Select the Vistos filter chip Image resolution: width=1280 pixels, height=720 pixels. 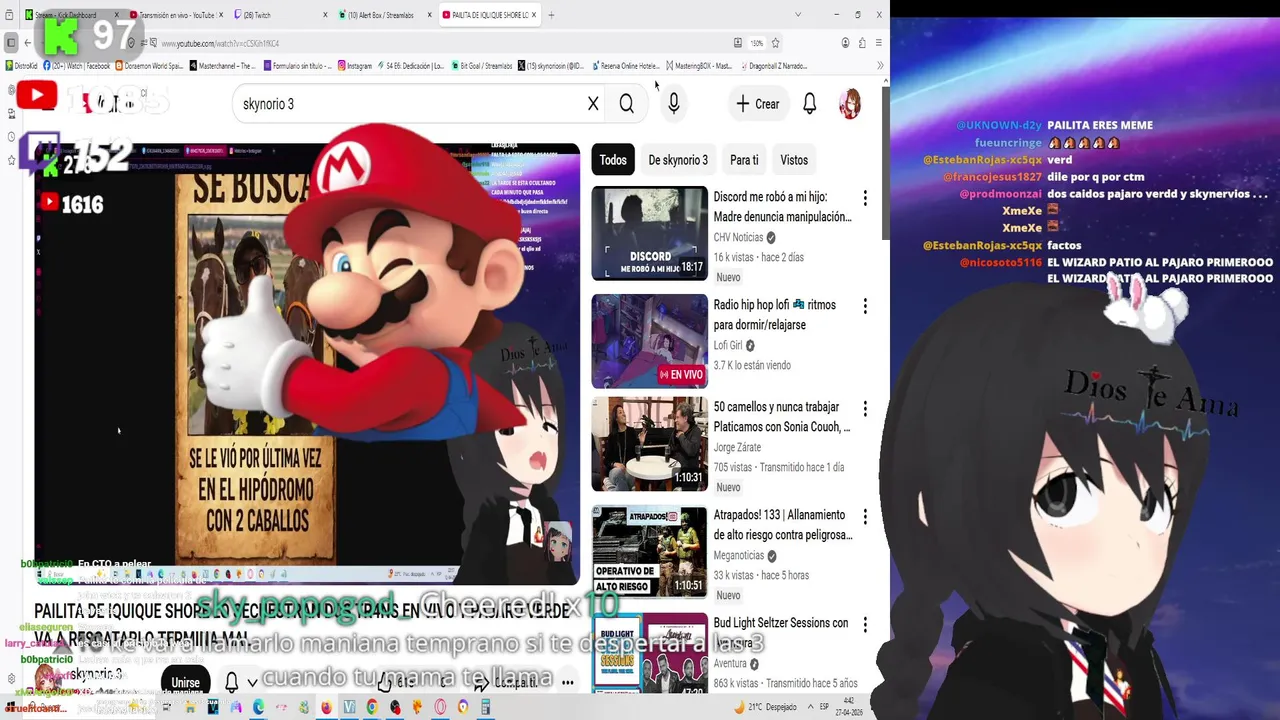(794, 160)
